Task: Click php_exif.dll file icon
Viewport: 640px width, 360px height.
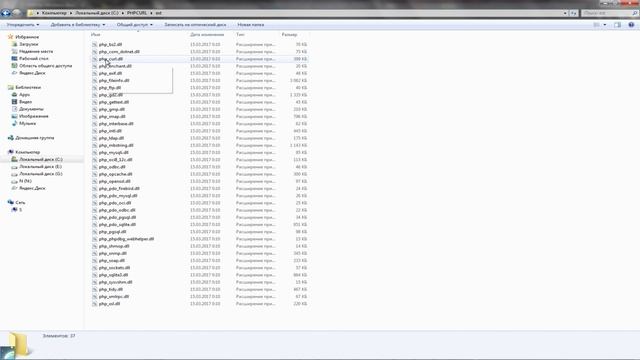Action: pos(95,73)
